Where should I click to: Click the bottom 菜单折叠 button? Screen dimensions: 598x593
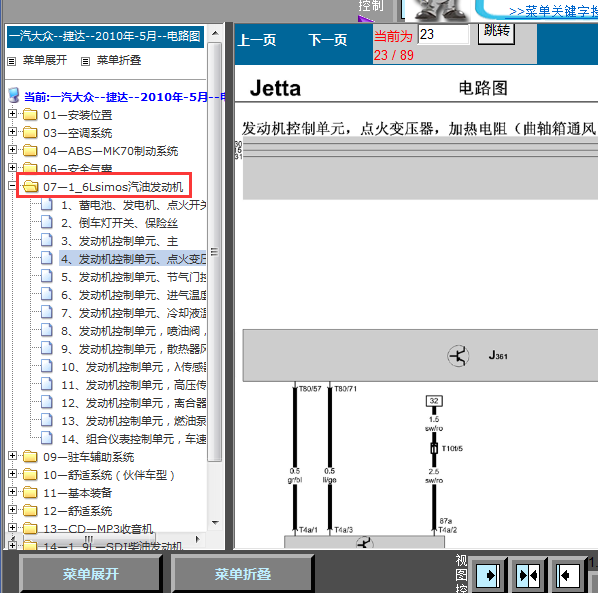click(243, 574)
